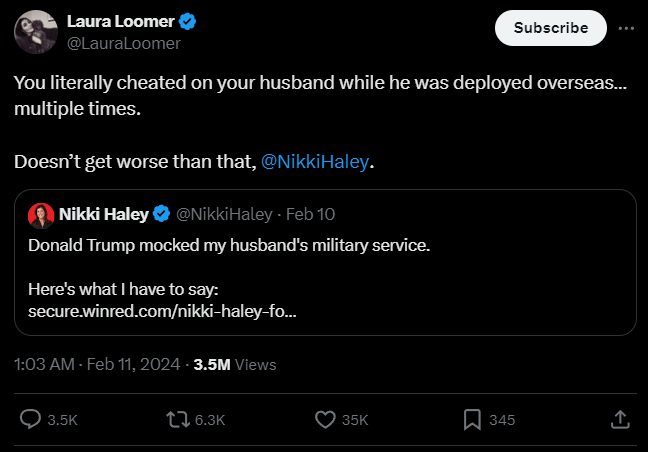
Task: Open the quoted Nikki Haley name
Action: click(x=104, y=214)
